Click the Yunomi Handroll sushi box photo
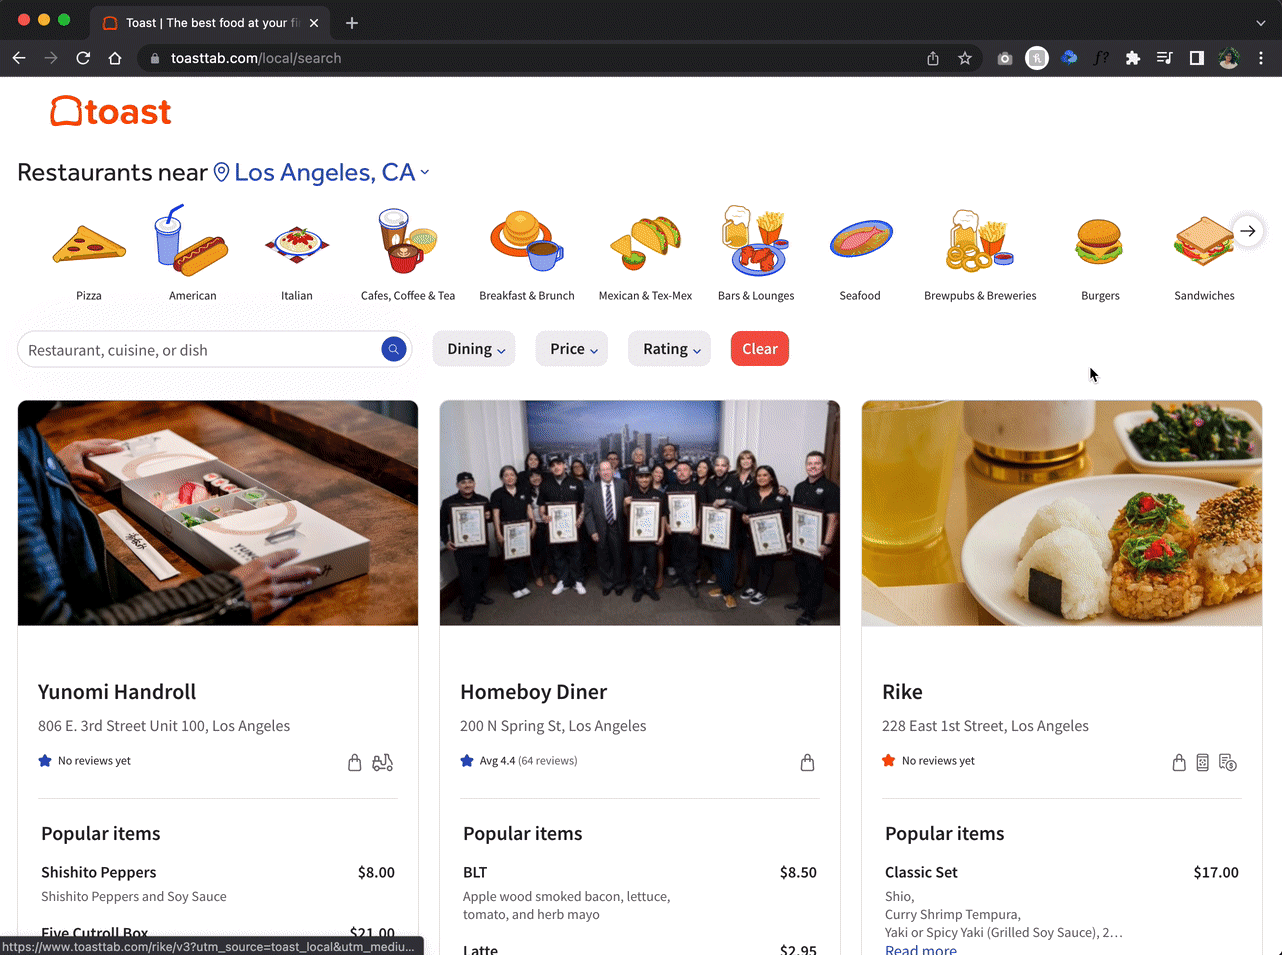This screenshot has height=955, width=1282. (x=218, y=513)
